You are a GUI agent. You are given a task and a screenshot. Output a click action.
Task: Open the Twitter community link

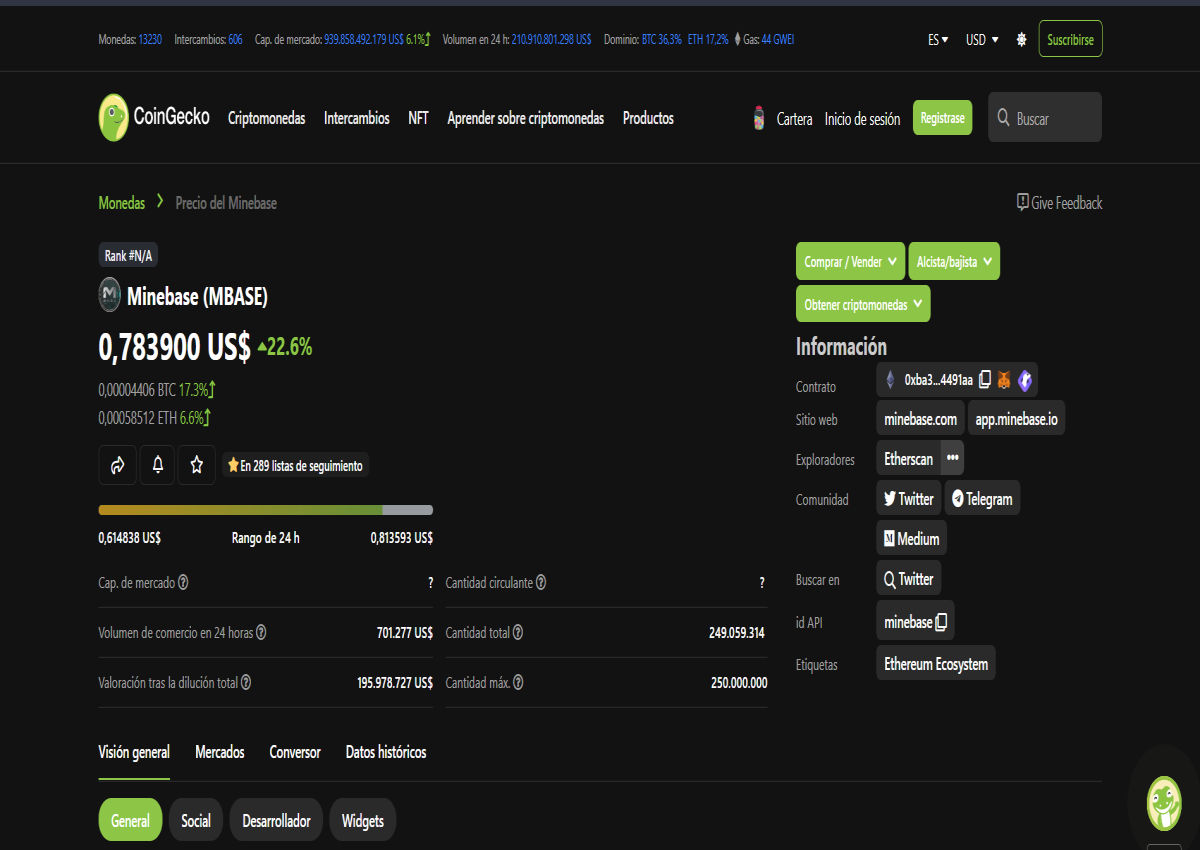(908, 499)
